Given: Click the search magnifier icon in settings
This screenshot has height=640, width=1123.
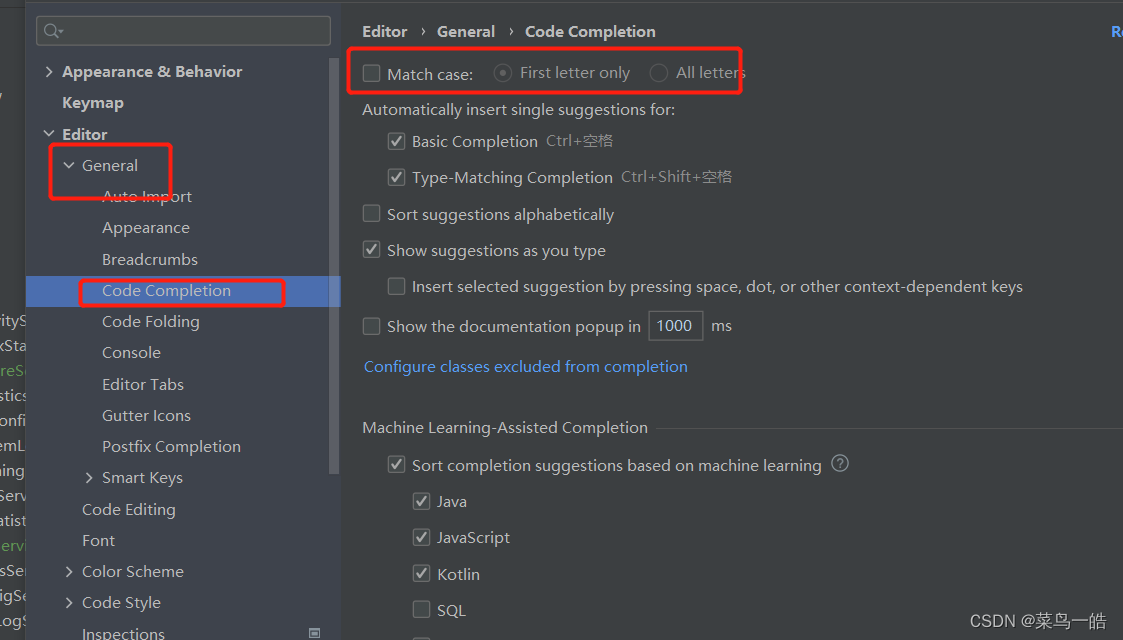Looking at the screenshot, I should 52,31.
